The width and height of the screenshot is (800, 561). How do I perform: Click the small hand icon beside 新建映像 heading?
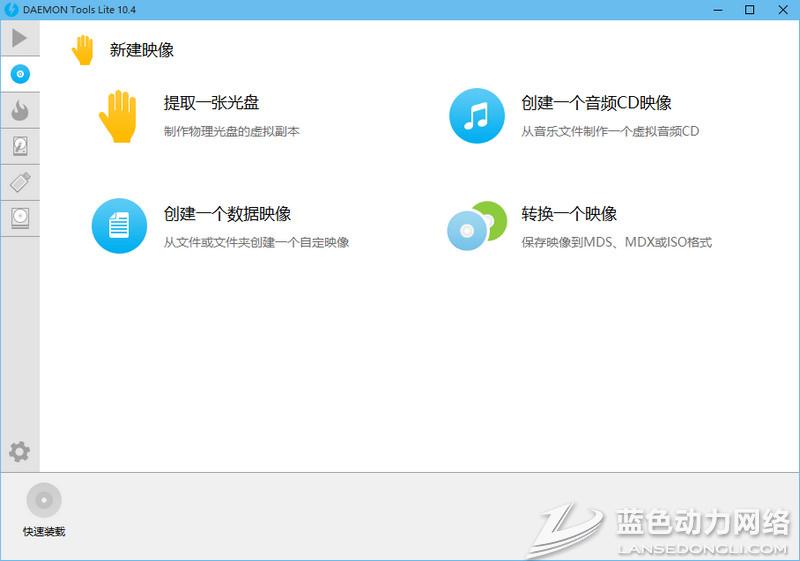coord(83,50)
